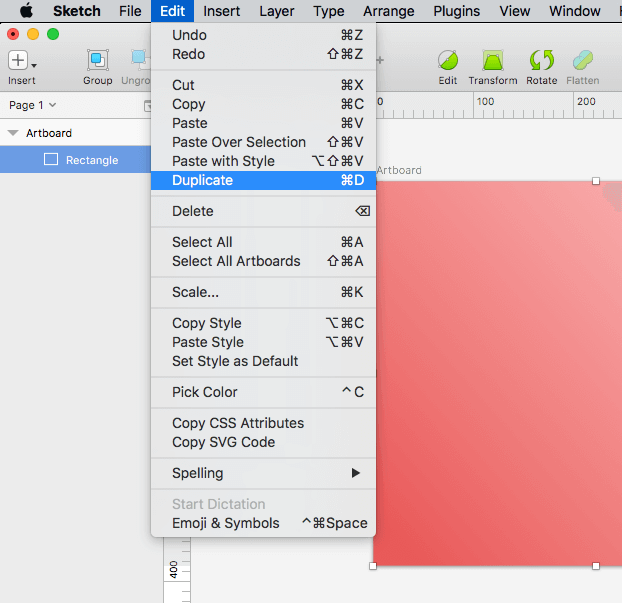
Task: Click the Insert plus toolbar icon
Action: (18, 60)
